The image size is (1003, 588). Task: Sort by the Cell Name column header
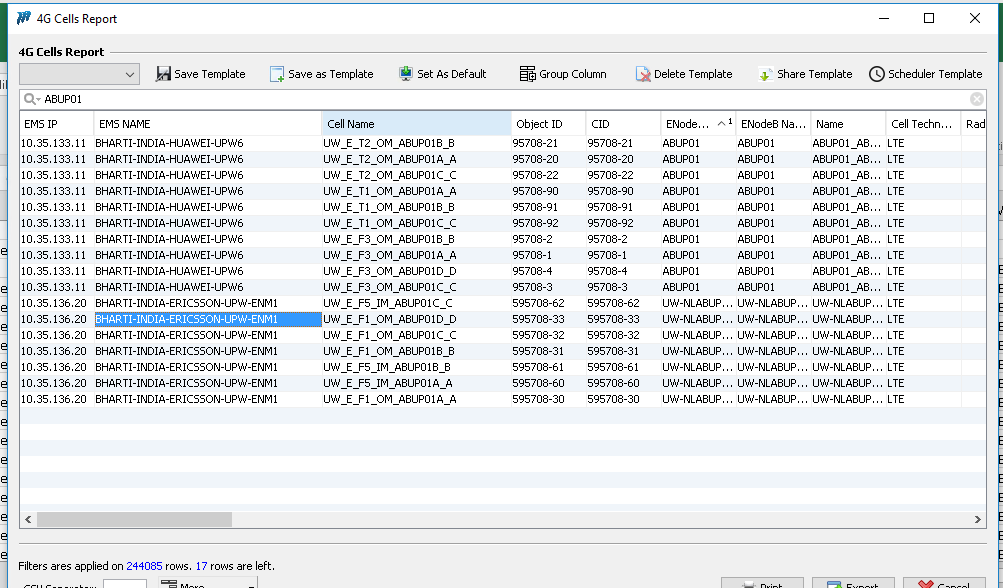[416, 124]
